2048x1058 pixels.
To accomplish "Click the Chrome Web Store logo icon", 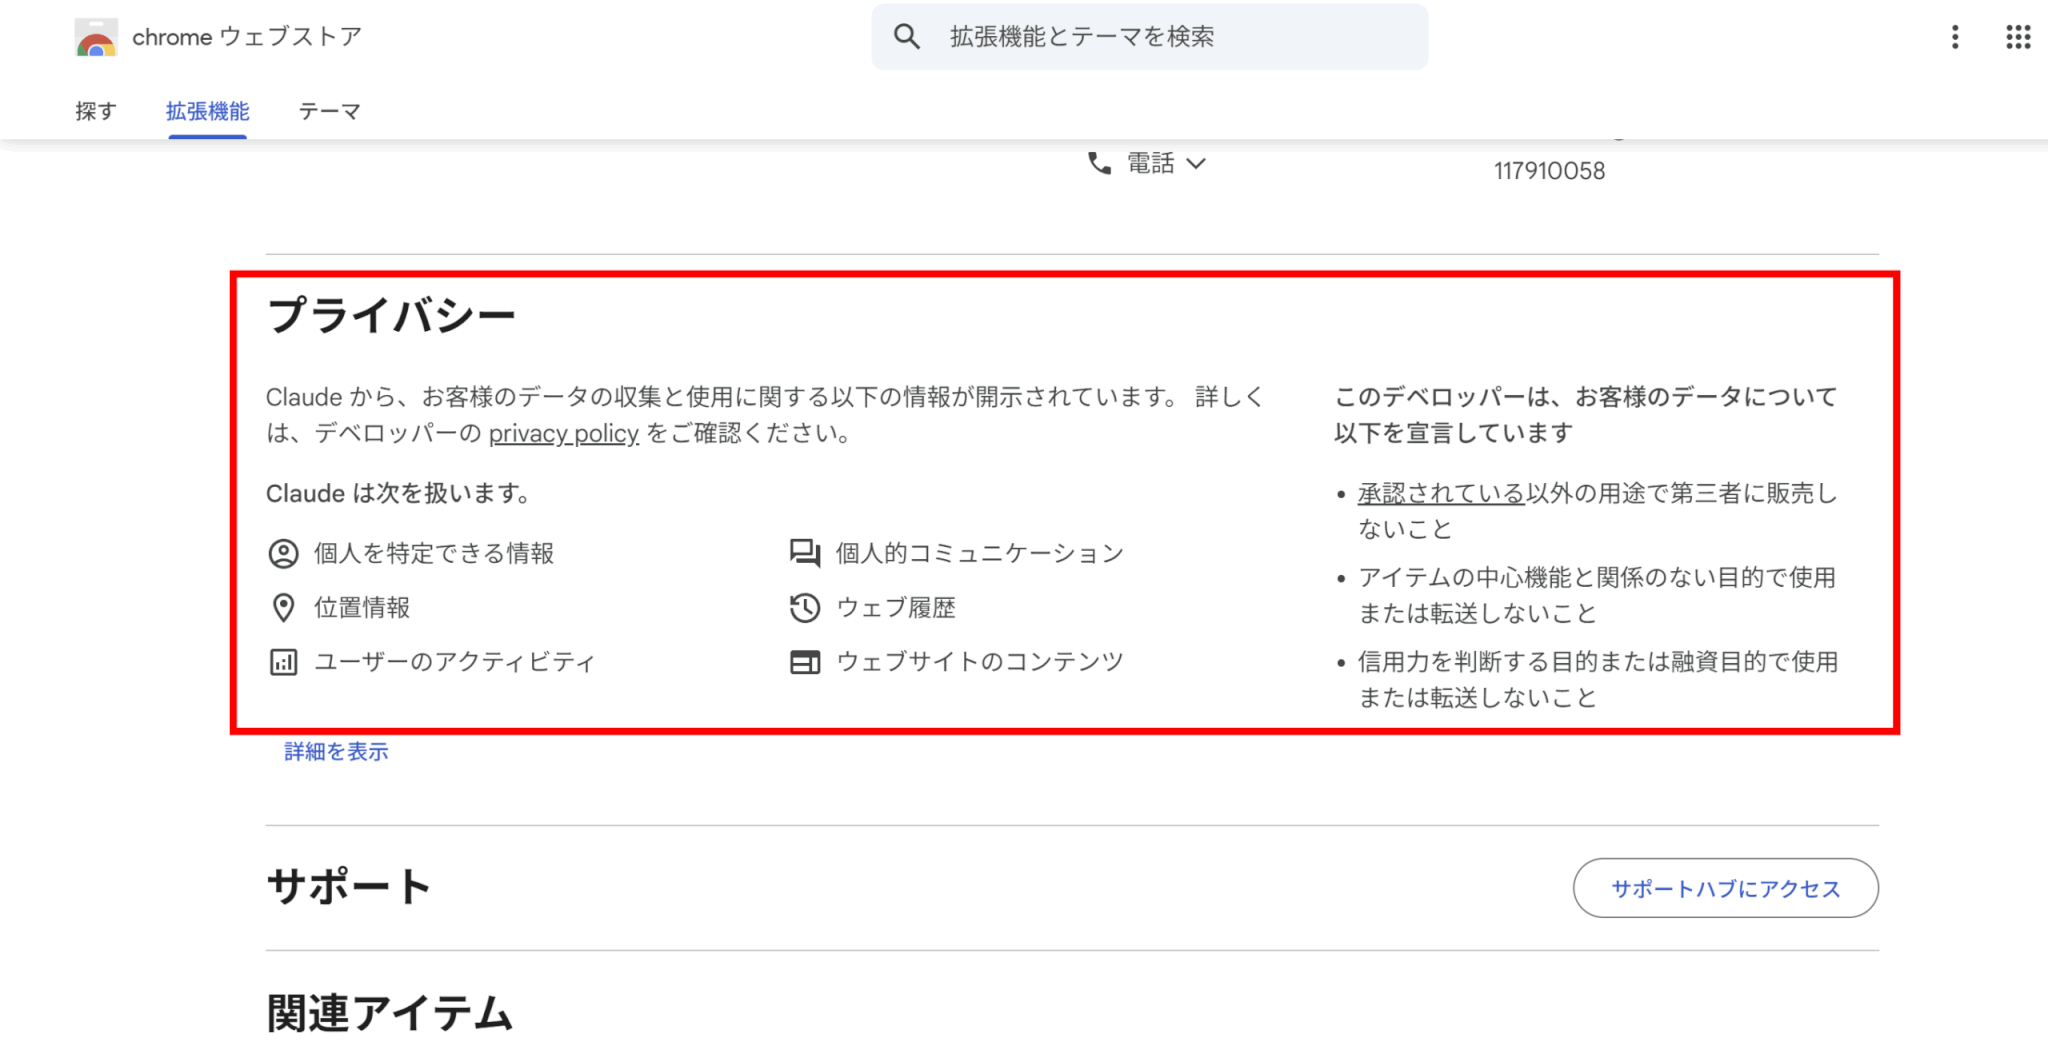I will point(96,38).
